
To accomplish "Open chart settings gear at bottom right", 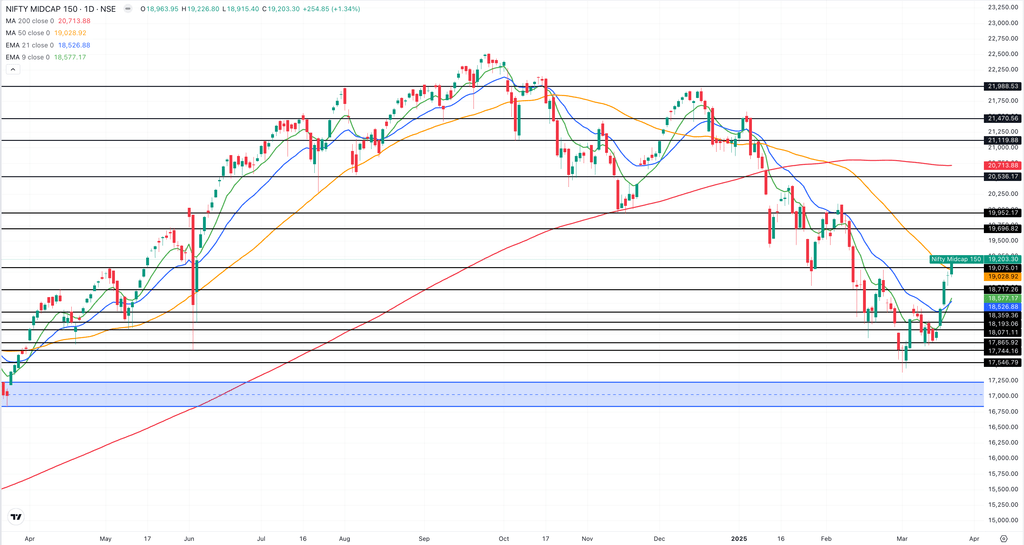I will tap(1003, 537).
